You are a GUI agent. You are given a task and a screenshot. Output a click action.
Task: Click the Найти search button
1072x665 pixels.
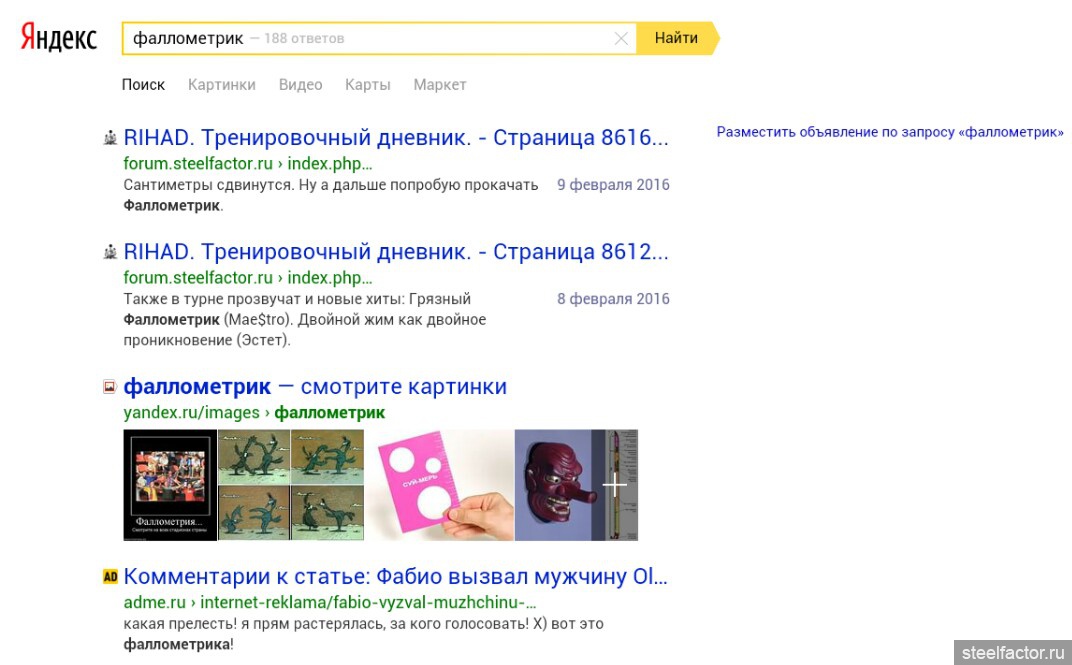[x=677, y=38]
